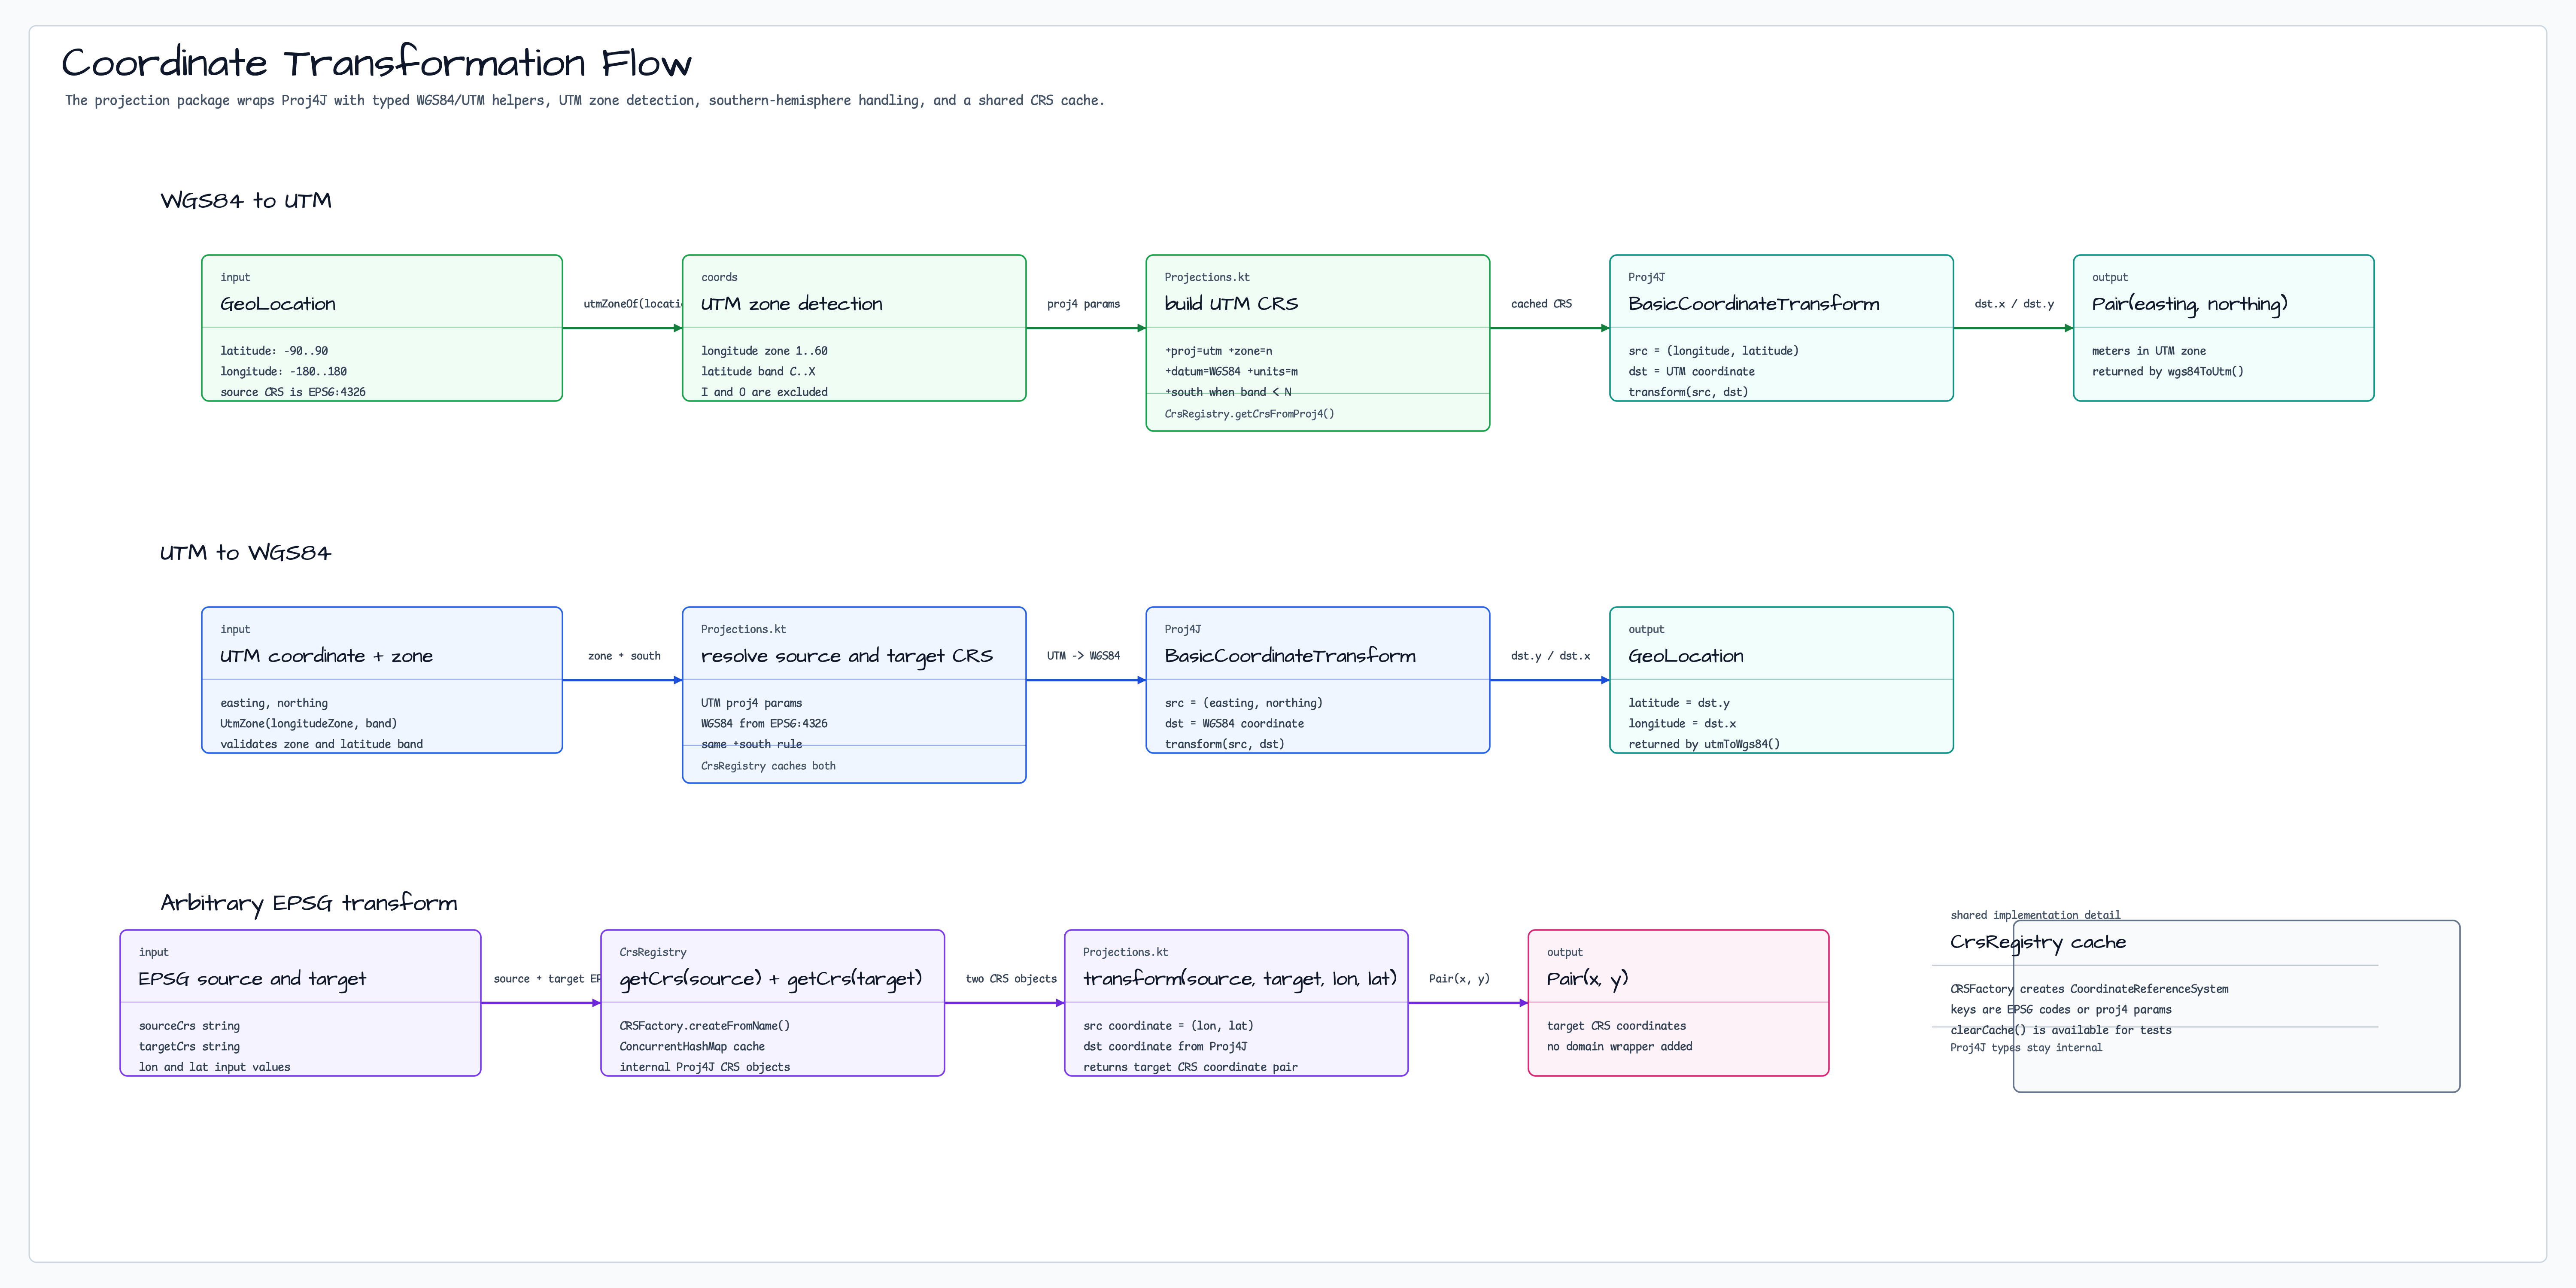
Task: Click 'returns target CRS coordinate pair' text
Action: click(x=1190, y=1067)
